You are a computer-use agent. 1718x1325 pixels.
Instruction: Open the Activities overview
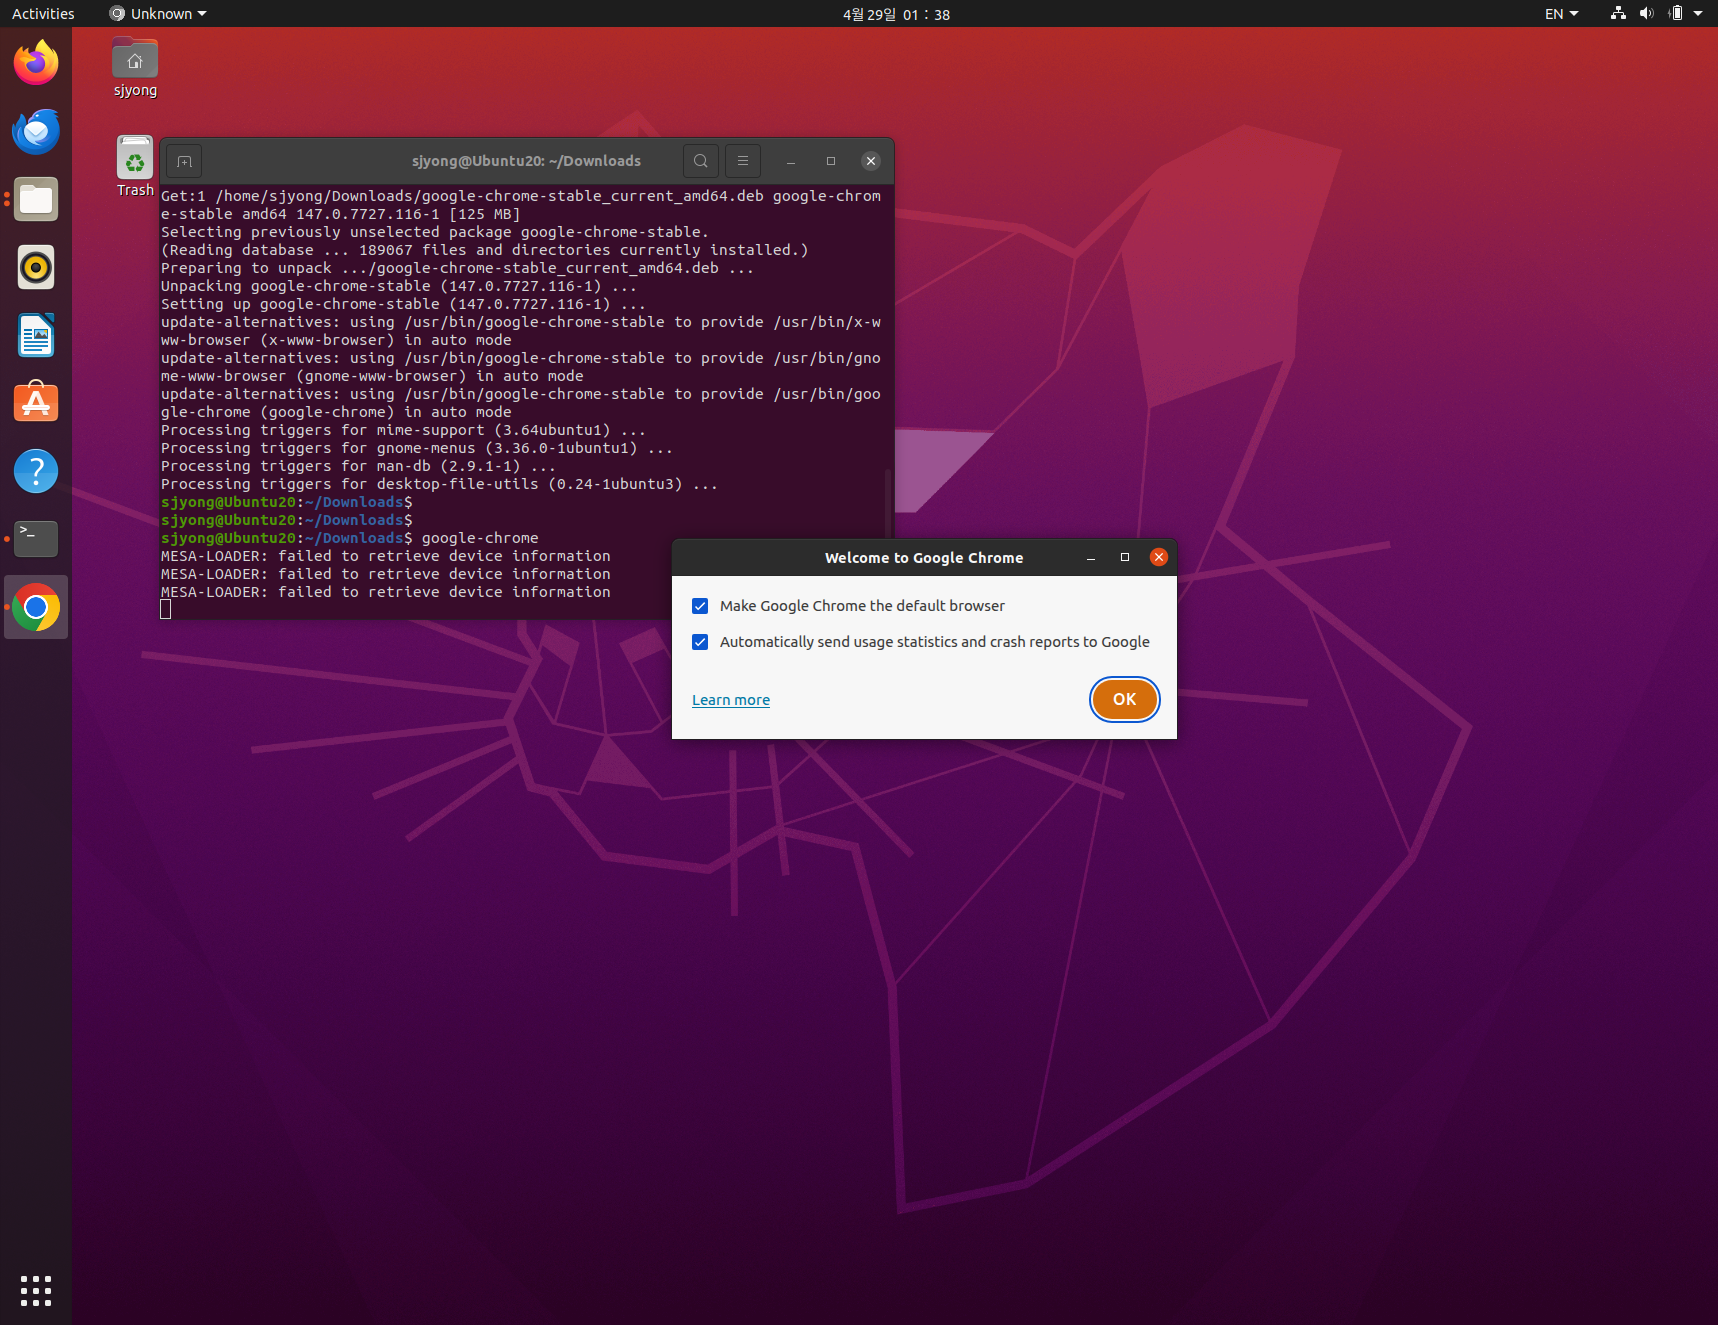coord(43,14)
